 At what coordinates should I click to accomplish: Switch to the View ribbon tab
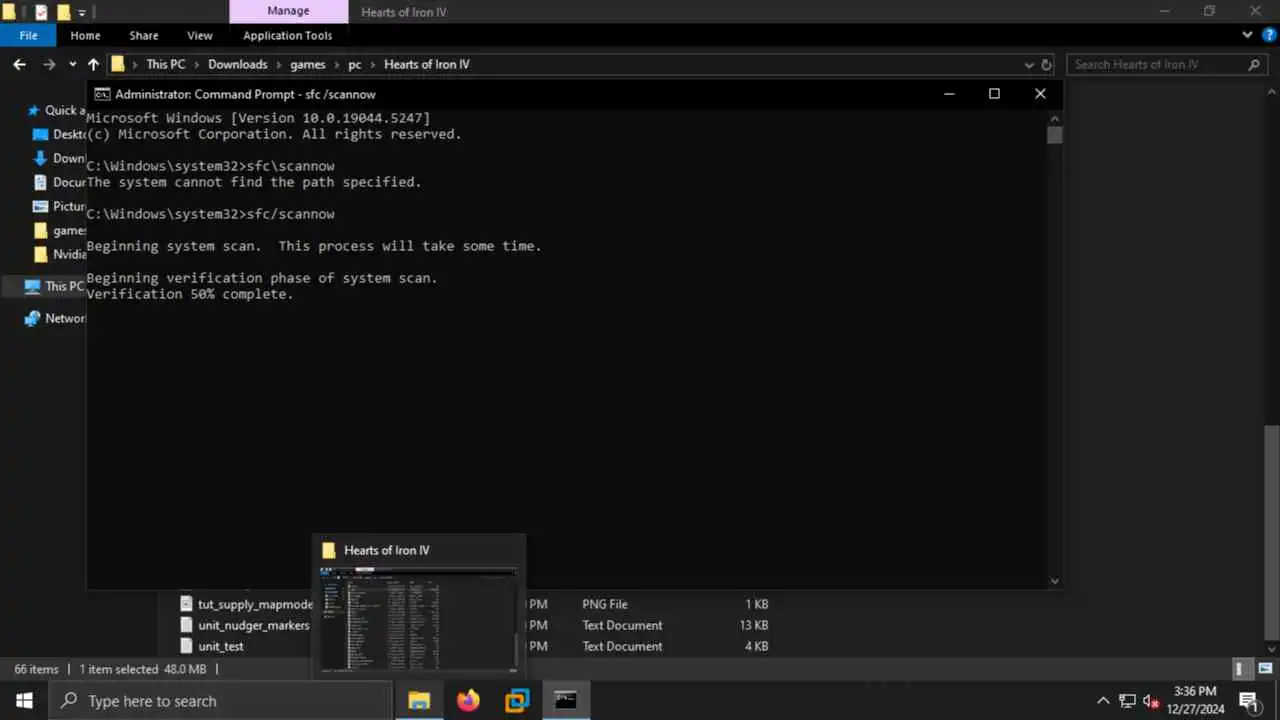(x=200, y=35)
